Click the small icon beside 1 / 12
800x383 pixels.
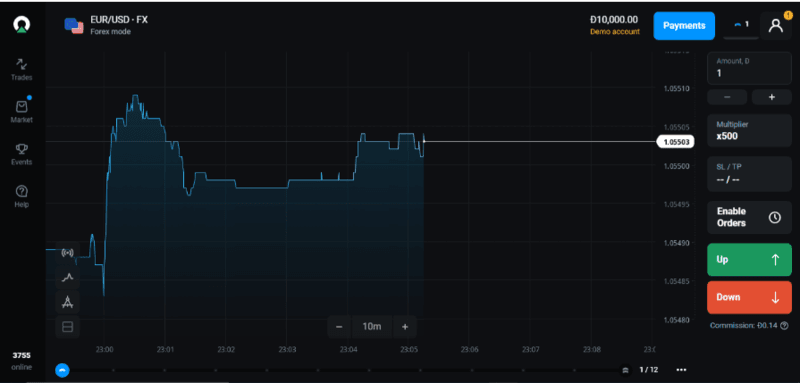(x=626, y=370)
